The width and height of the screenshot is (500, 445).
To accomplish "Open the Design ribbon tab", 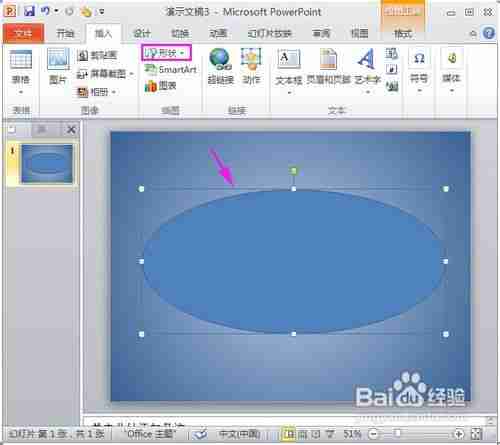I will tap(142, 33).
